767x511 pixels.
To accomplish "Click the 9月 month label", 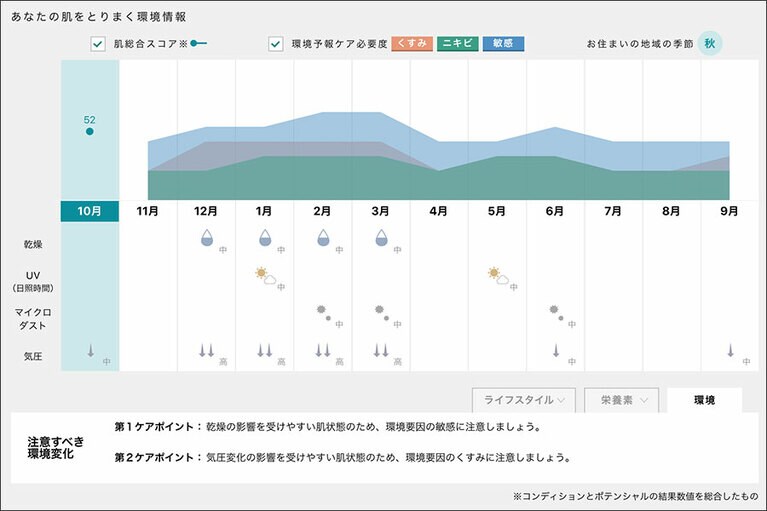I will coord(729,211).
